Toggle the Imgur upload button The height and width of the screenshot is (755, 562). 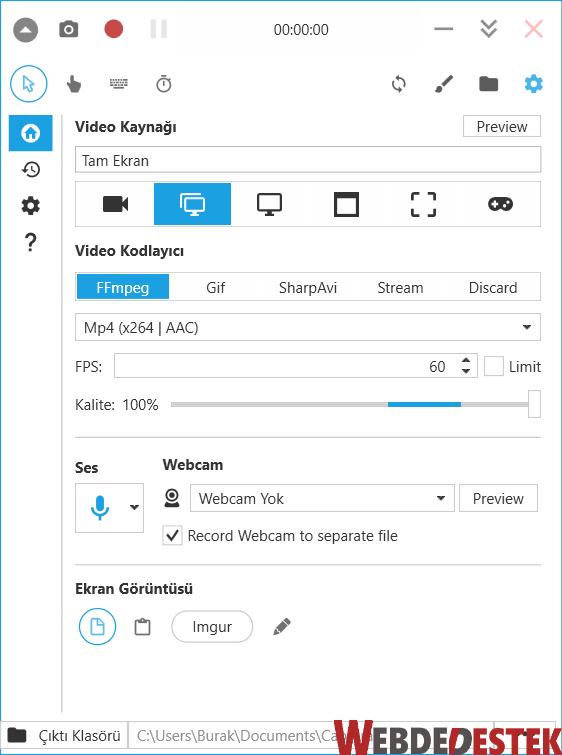point(212,626)
